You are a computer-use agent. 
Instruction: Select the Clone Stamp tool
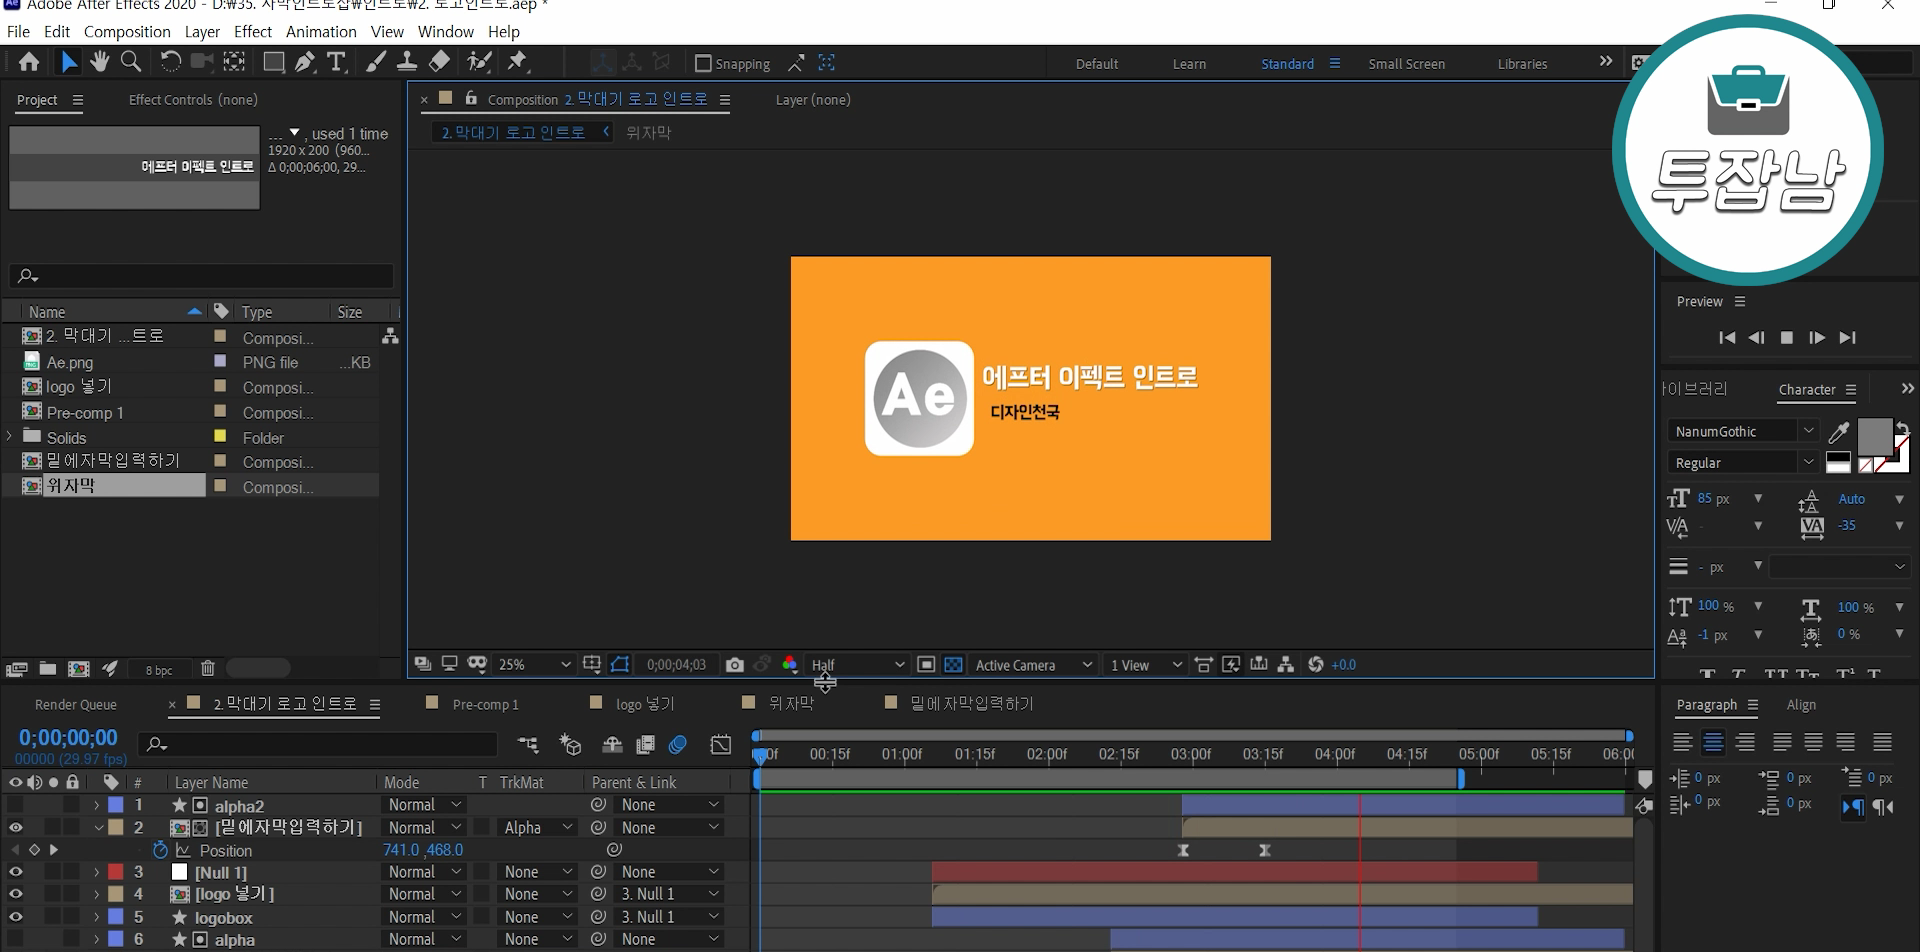tap(407, 62)
